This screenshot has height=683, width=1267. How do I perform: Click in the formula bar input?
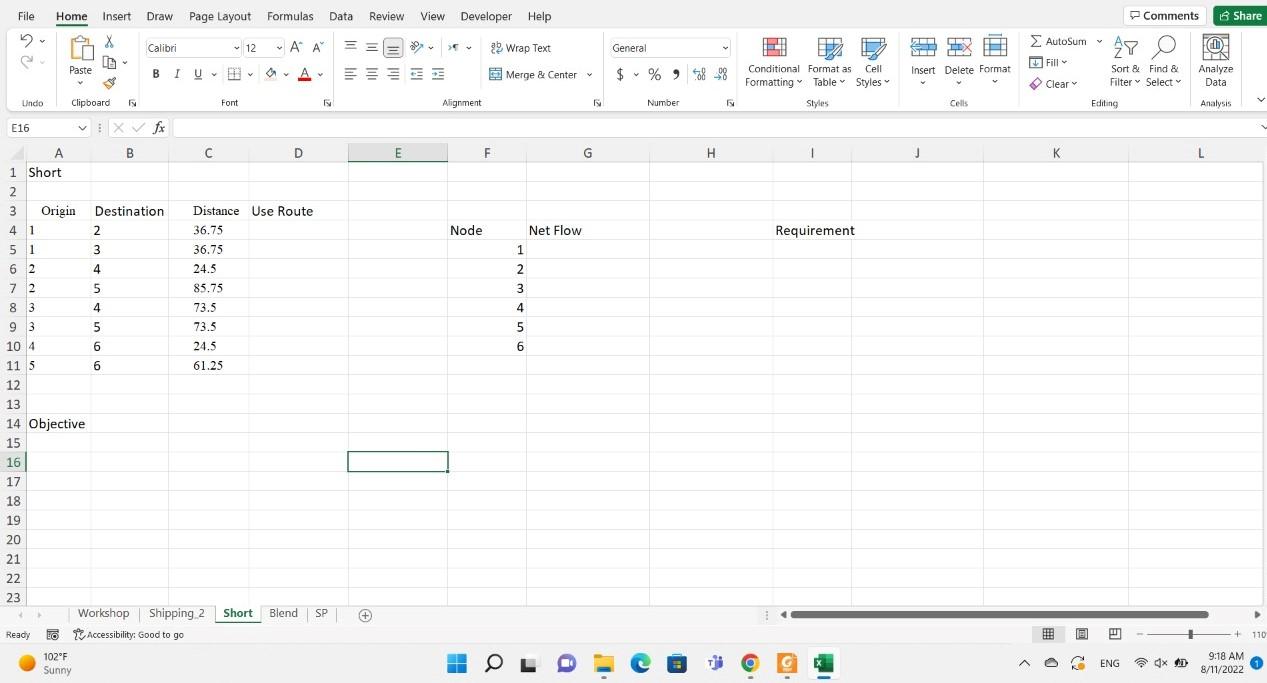pyautogui.click(x=715, y=128)
